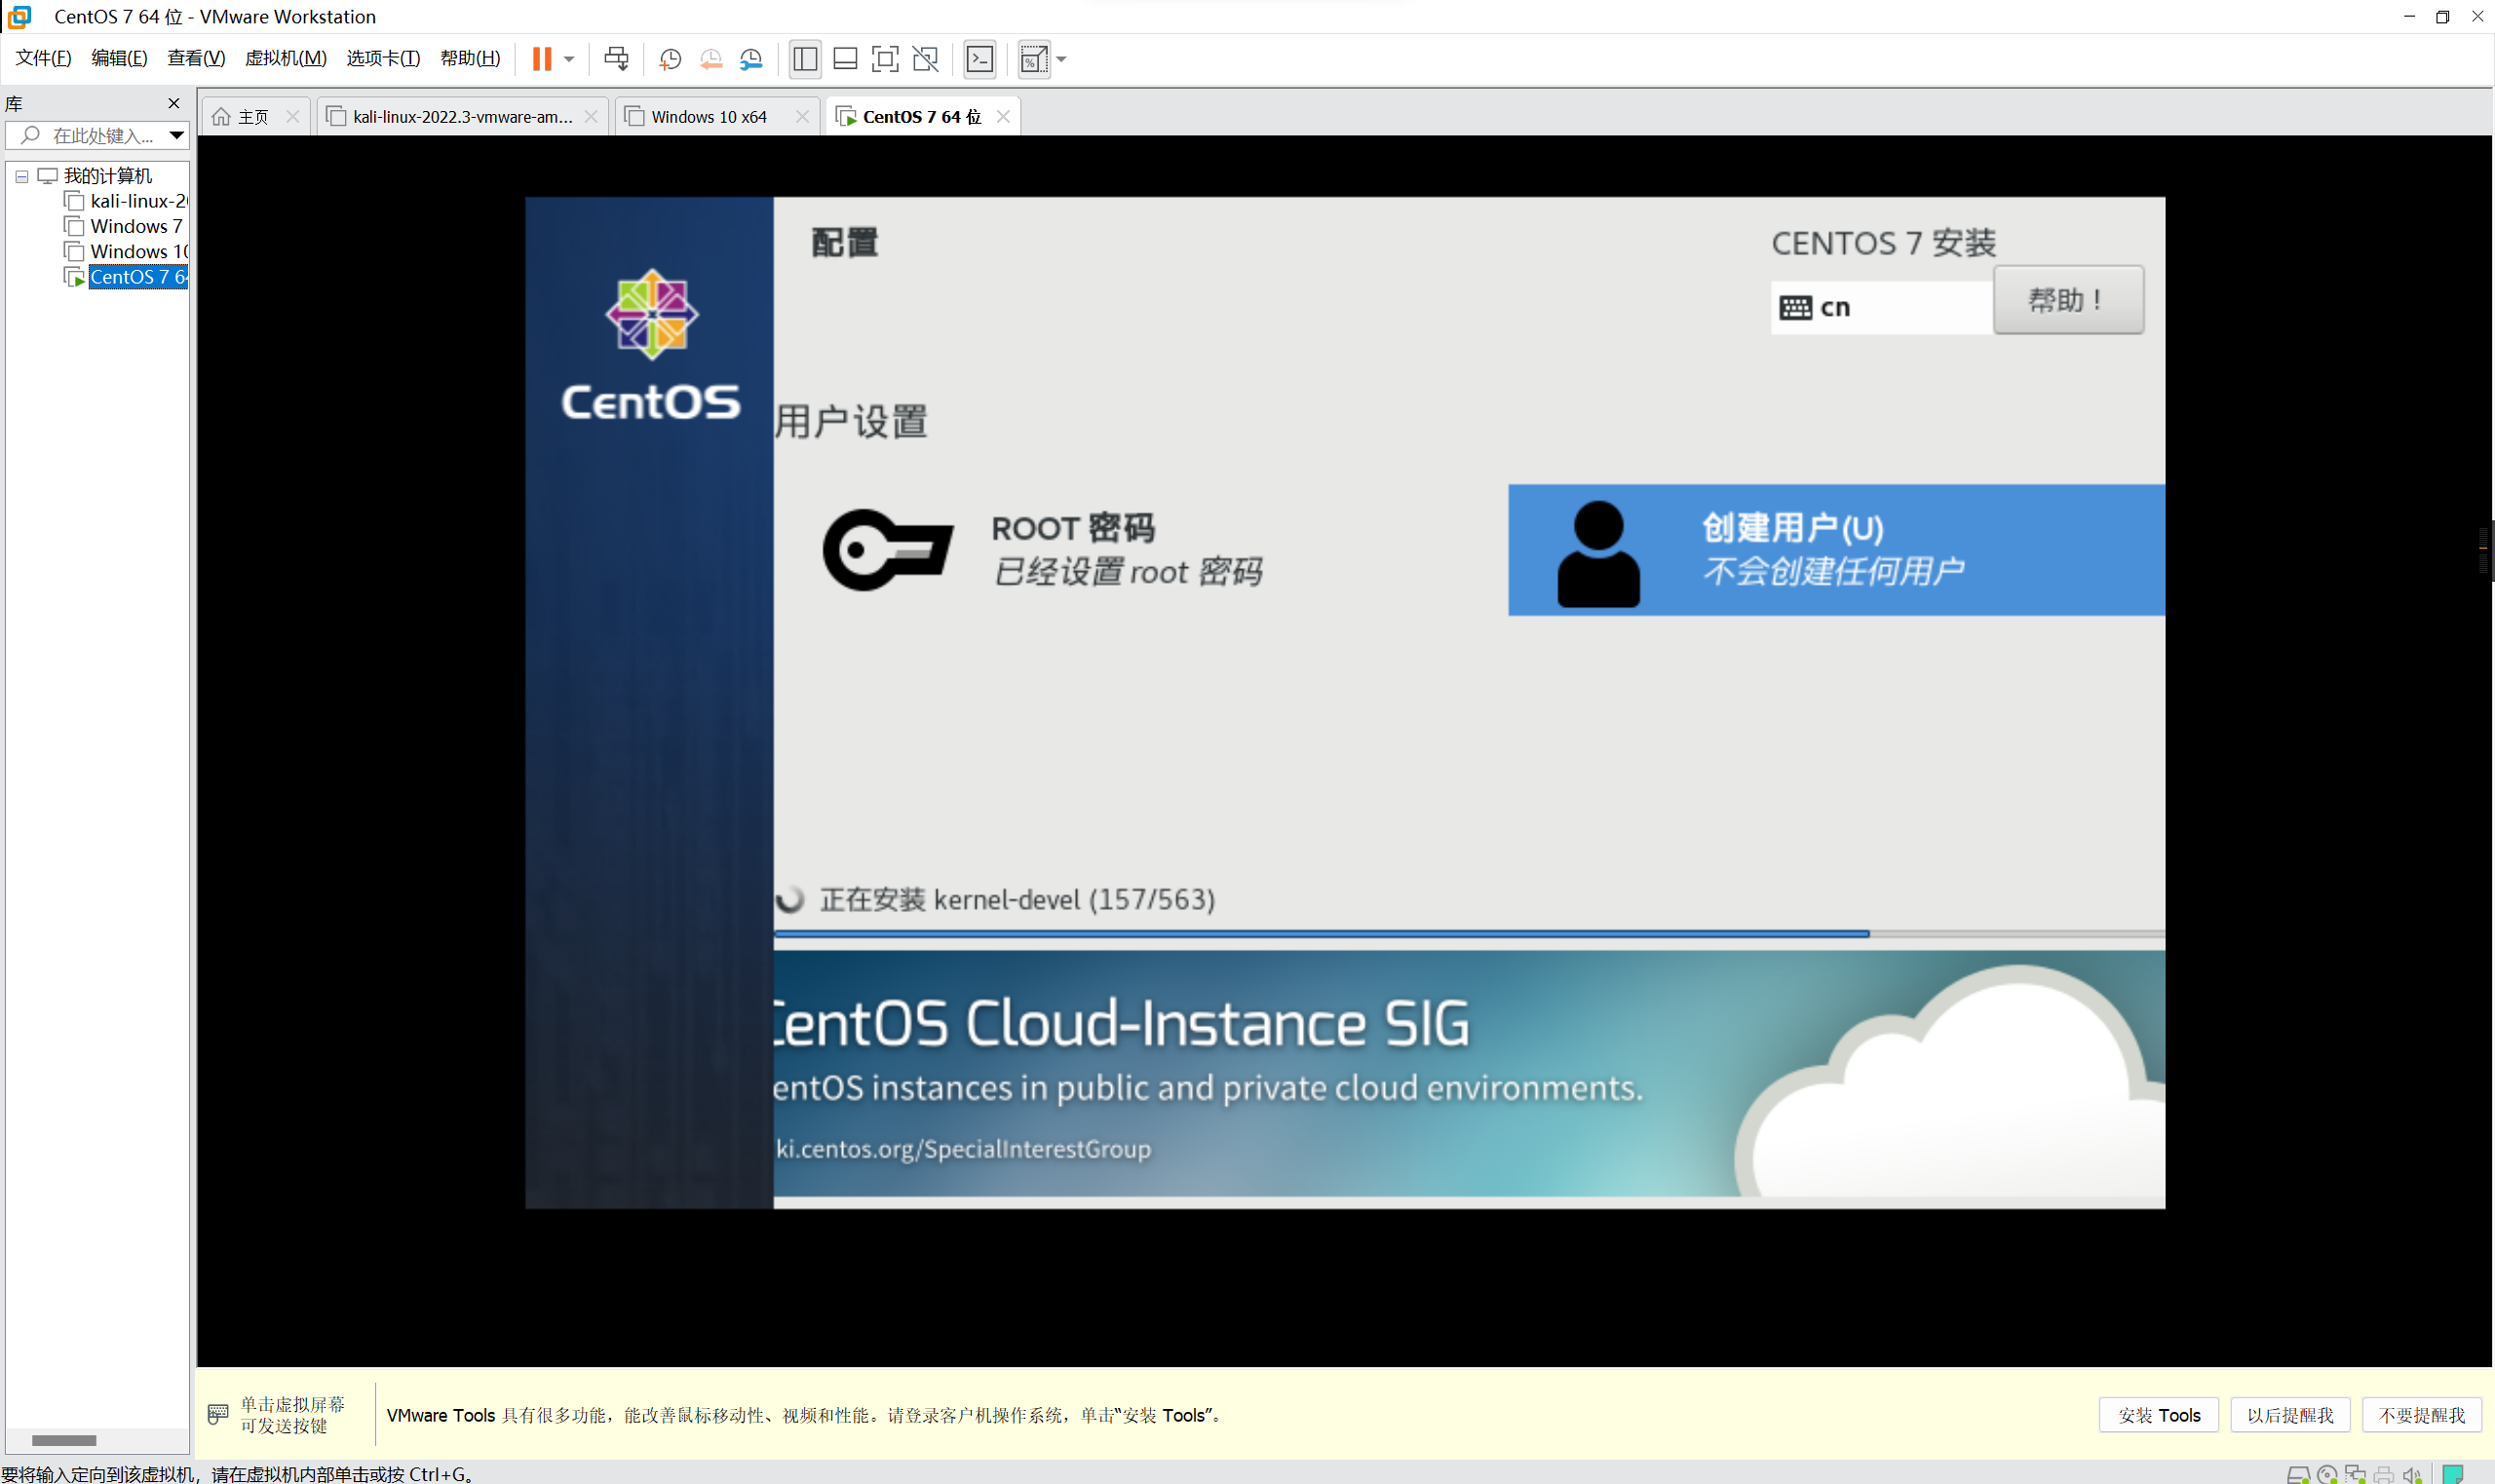Toggle the thumbnail bar view
The width and height of the screenshot is (2495, 1484).
pos(845,59)
